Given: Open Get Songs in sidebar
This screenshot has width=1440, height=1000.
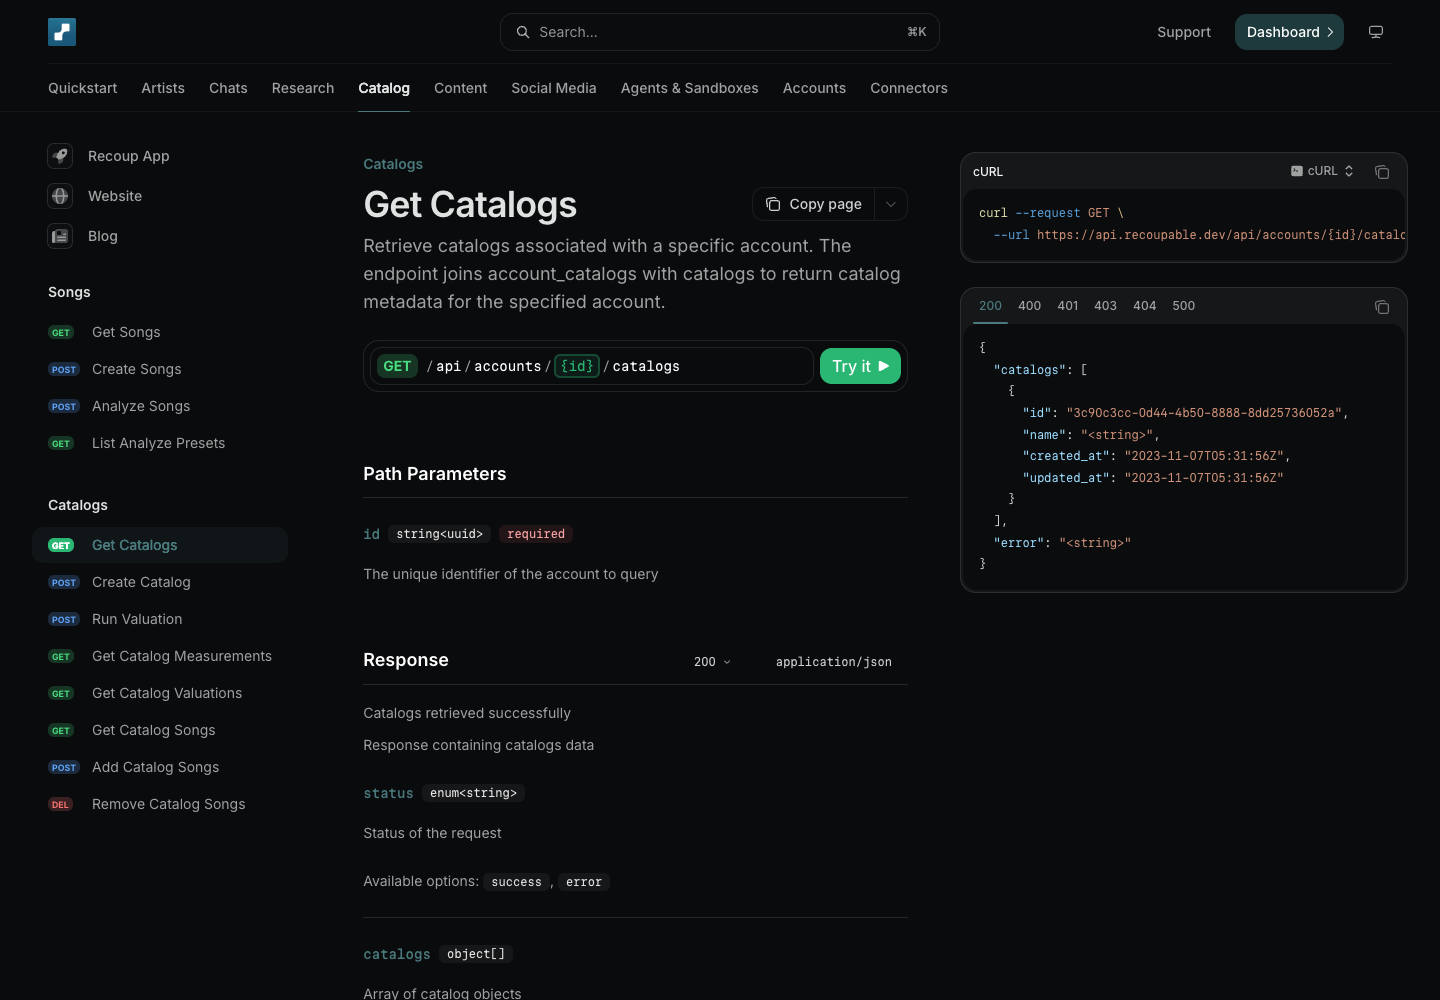Looking at the screenshot, I should (x=160, y=332).
